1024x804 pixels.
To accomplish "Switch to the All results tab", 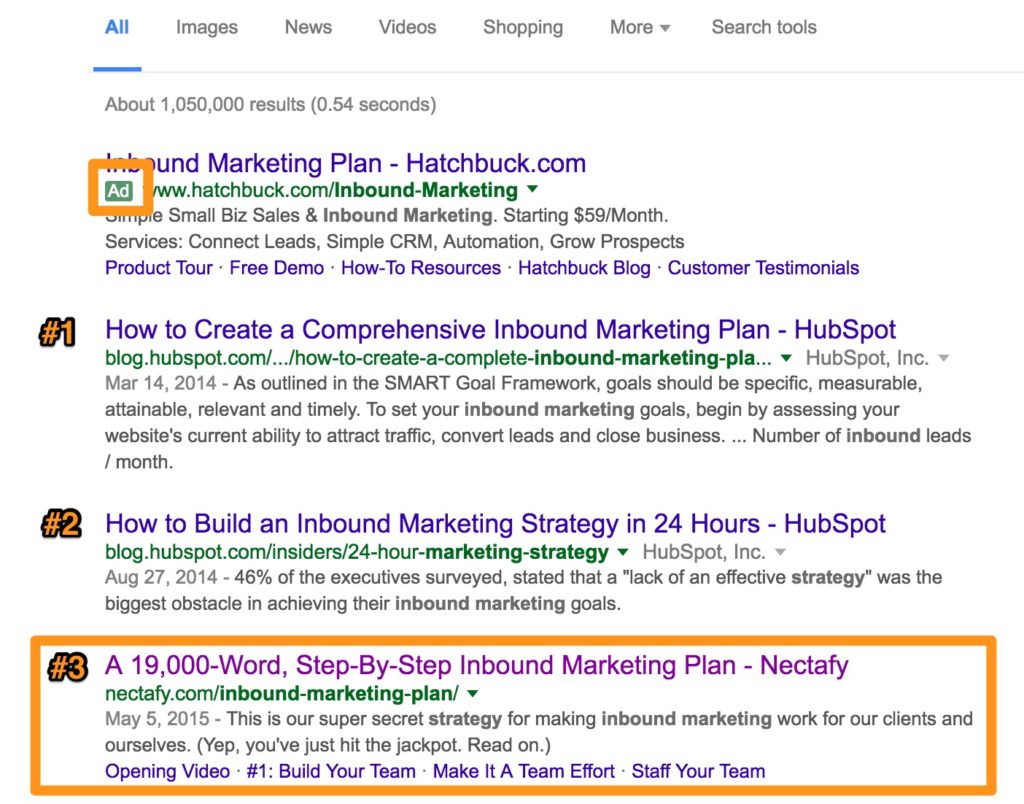I will [x=117, y=27].
